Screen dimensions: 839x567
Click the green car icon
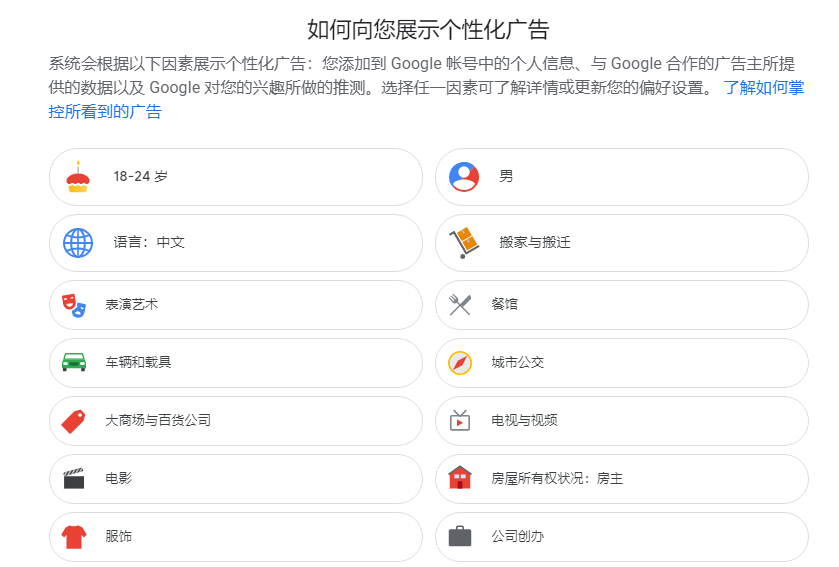tap(74, 362)
